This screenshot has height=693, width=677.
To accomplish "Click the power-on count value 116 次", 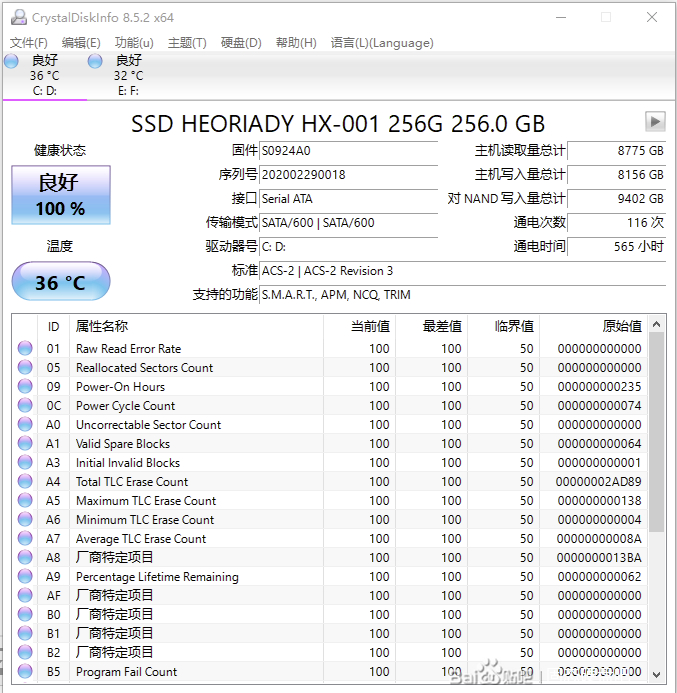I will pos(616,223).
